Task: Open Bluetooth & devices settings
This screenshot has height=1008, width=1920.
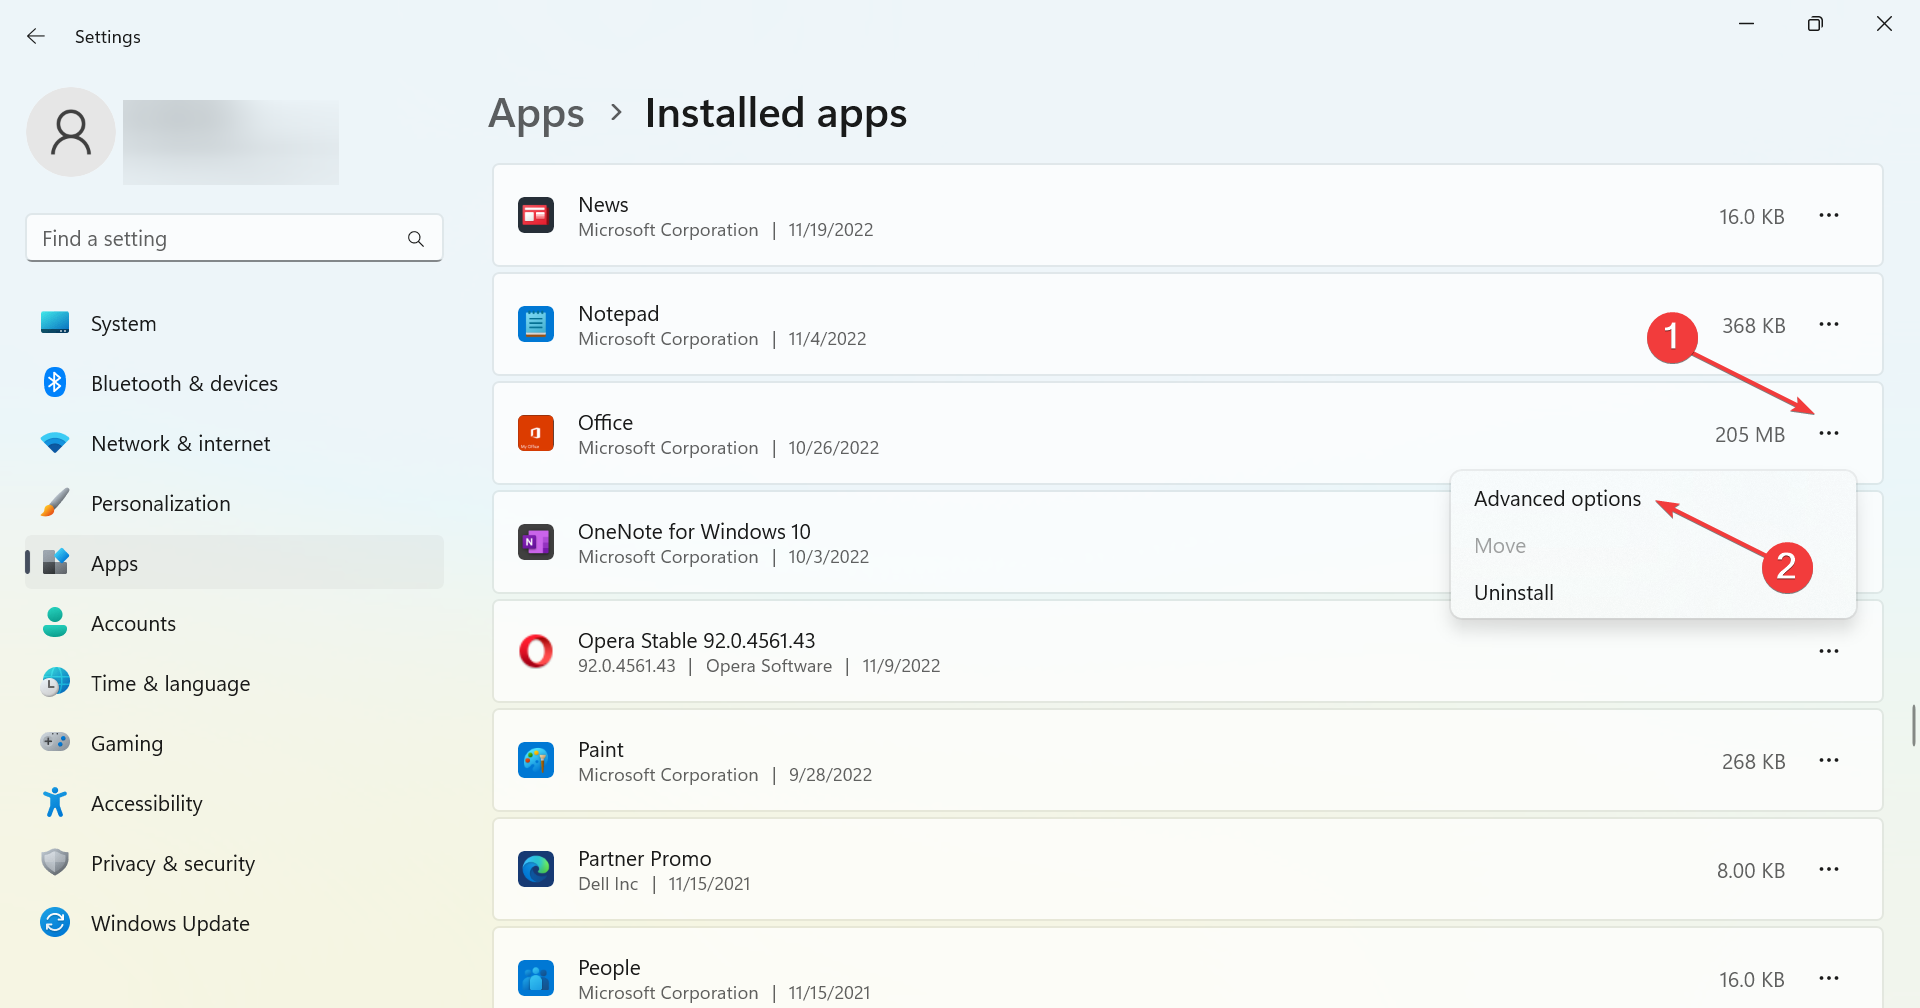Action: pos(234,383)
